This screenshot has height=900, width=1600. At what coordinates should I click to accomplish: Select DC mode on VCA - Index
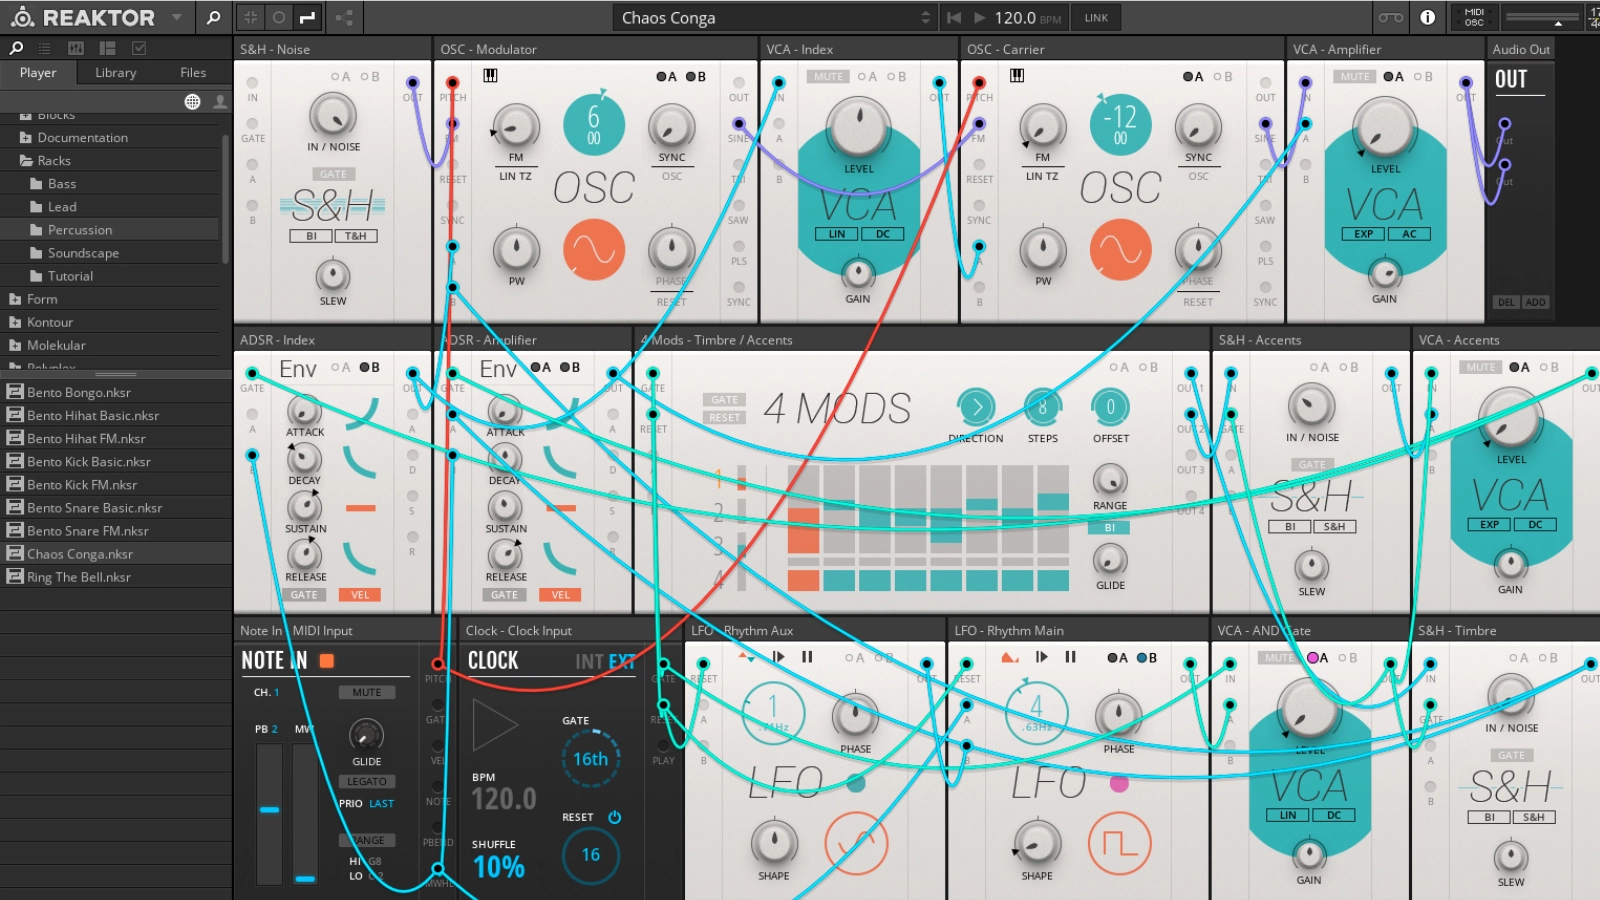pos(883,234)
